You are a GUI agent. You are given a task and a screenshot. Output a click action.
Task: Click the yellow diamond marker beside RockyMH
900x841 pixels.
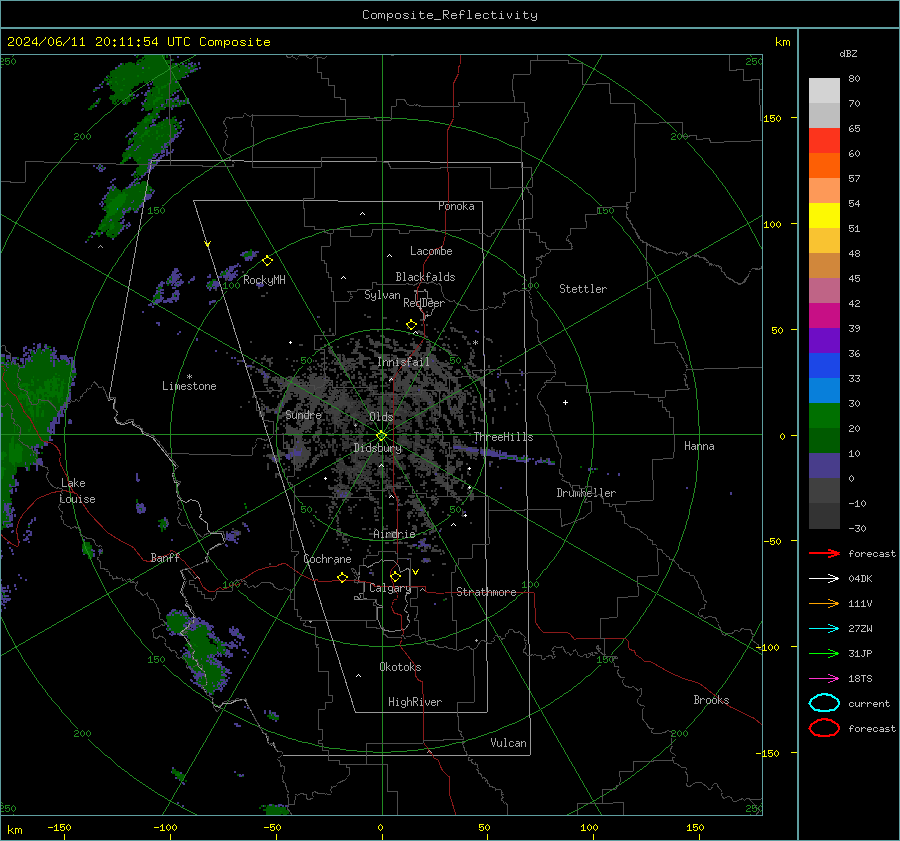(267, 261)
